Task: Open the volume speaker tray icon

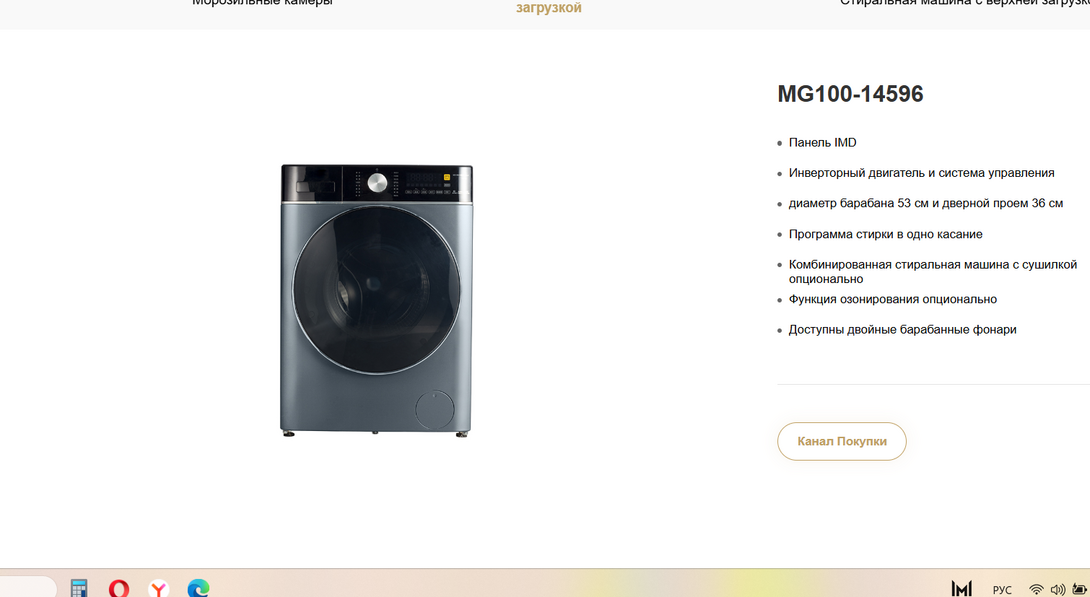Action: 1058,589
